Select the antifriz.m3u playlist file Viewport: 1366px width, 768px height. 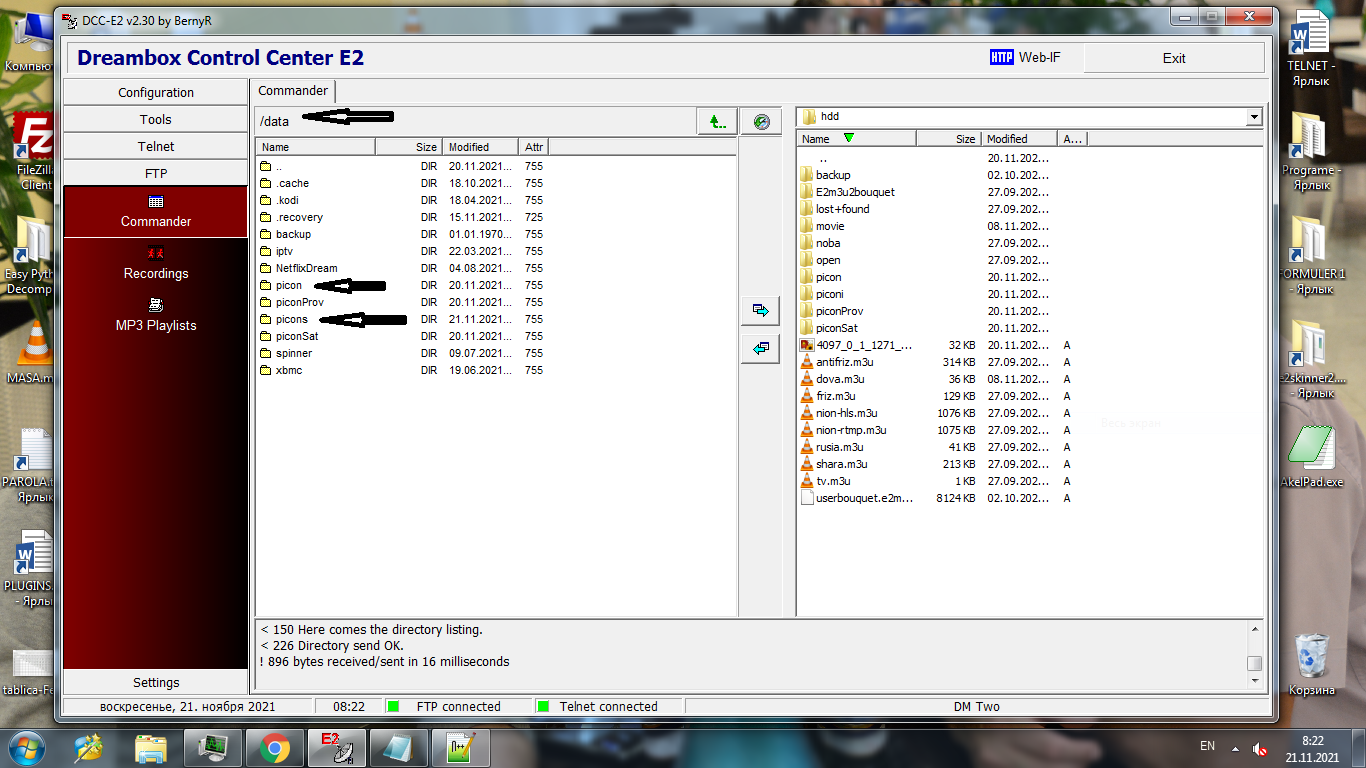844,362
